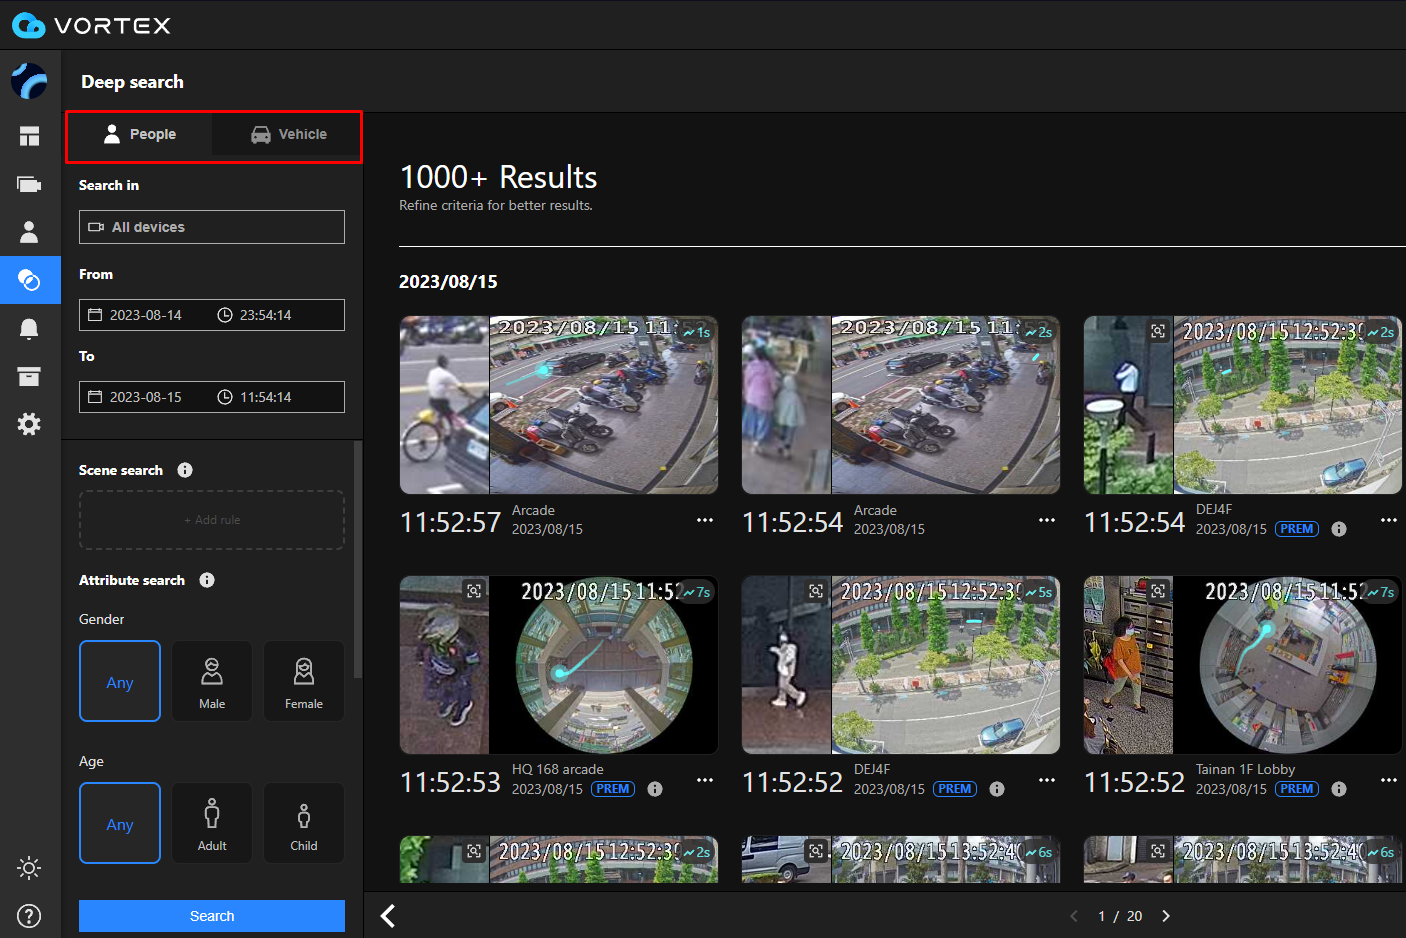This screenshot has height=938, width=1406.
Task: Open the archive icon in sidebar
Action: click(x=29, y=376)
